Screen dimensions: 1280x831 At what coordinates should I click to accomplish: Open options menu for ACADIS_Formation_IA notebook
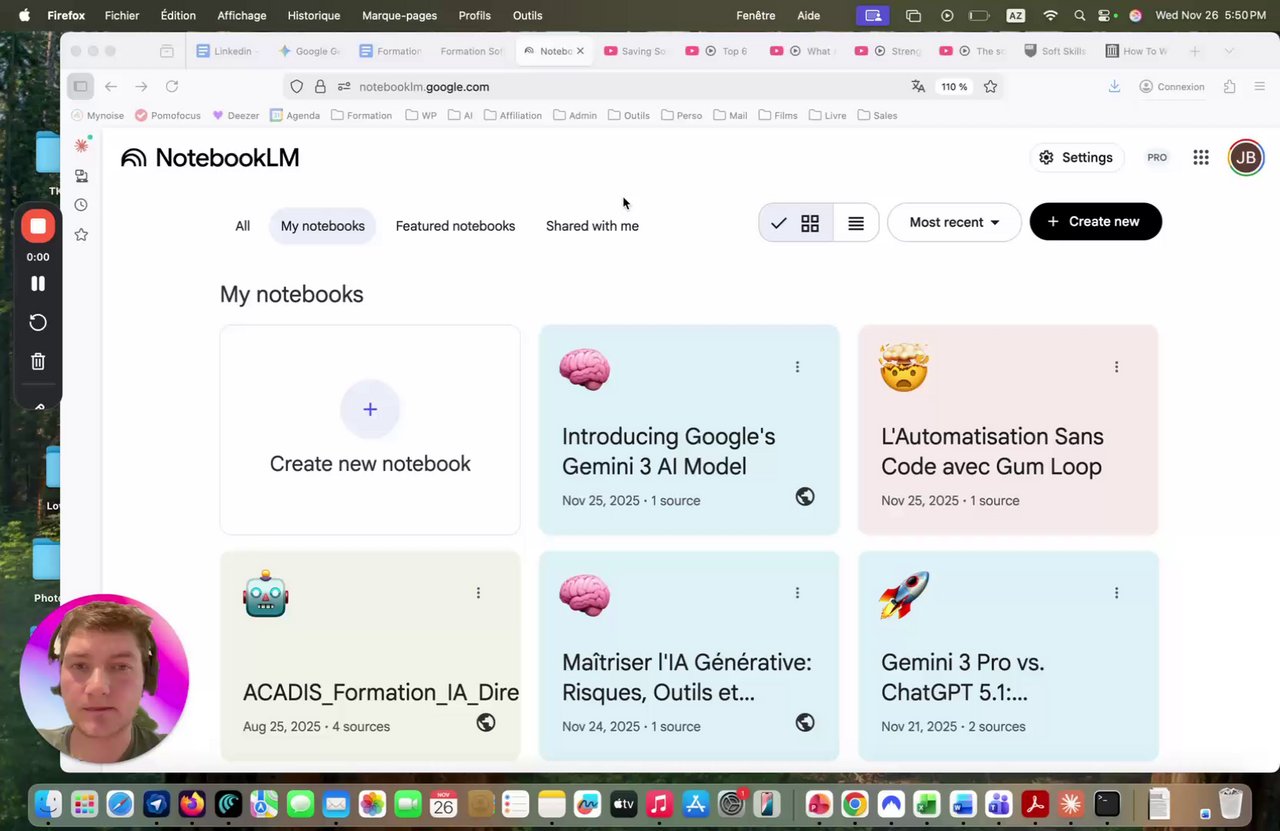pos(478,593)
